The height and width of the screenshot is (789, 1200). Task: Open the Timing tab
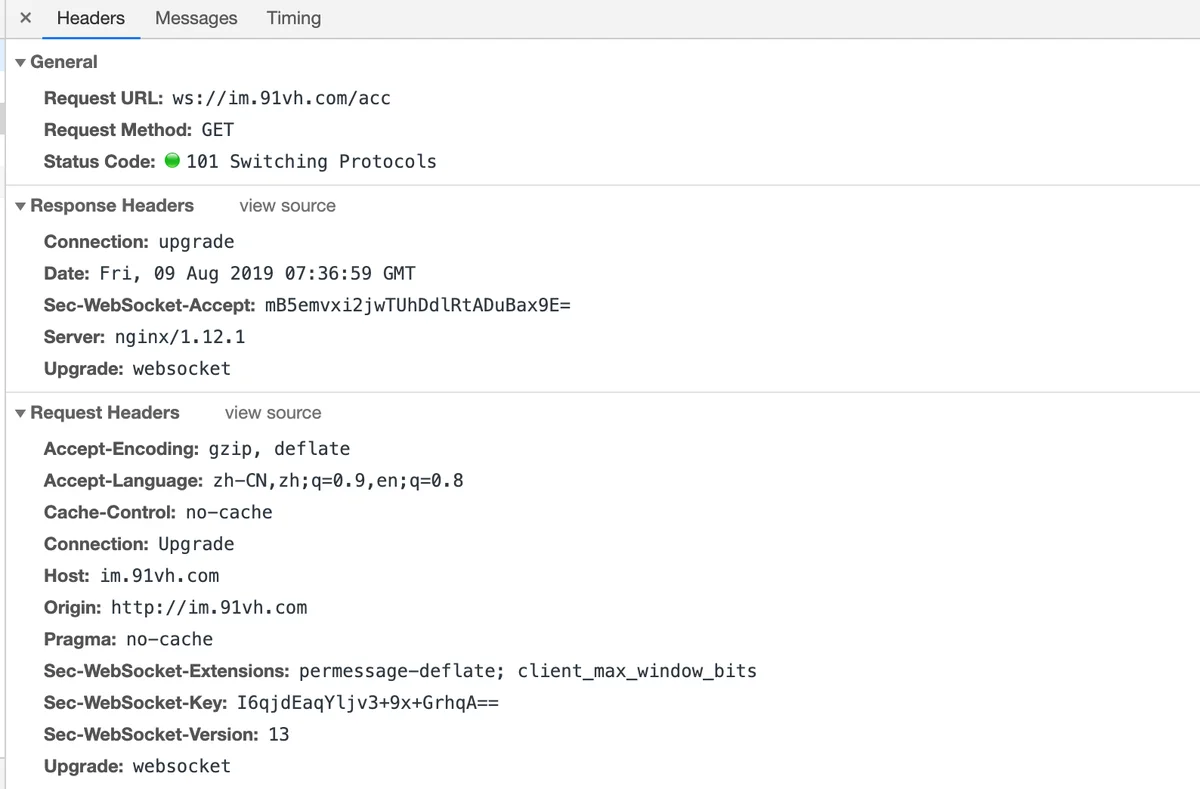pyautogui.click(x=294, y=18)
